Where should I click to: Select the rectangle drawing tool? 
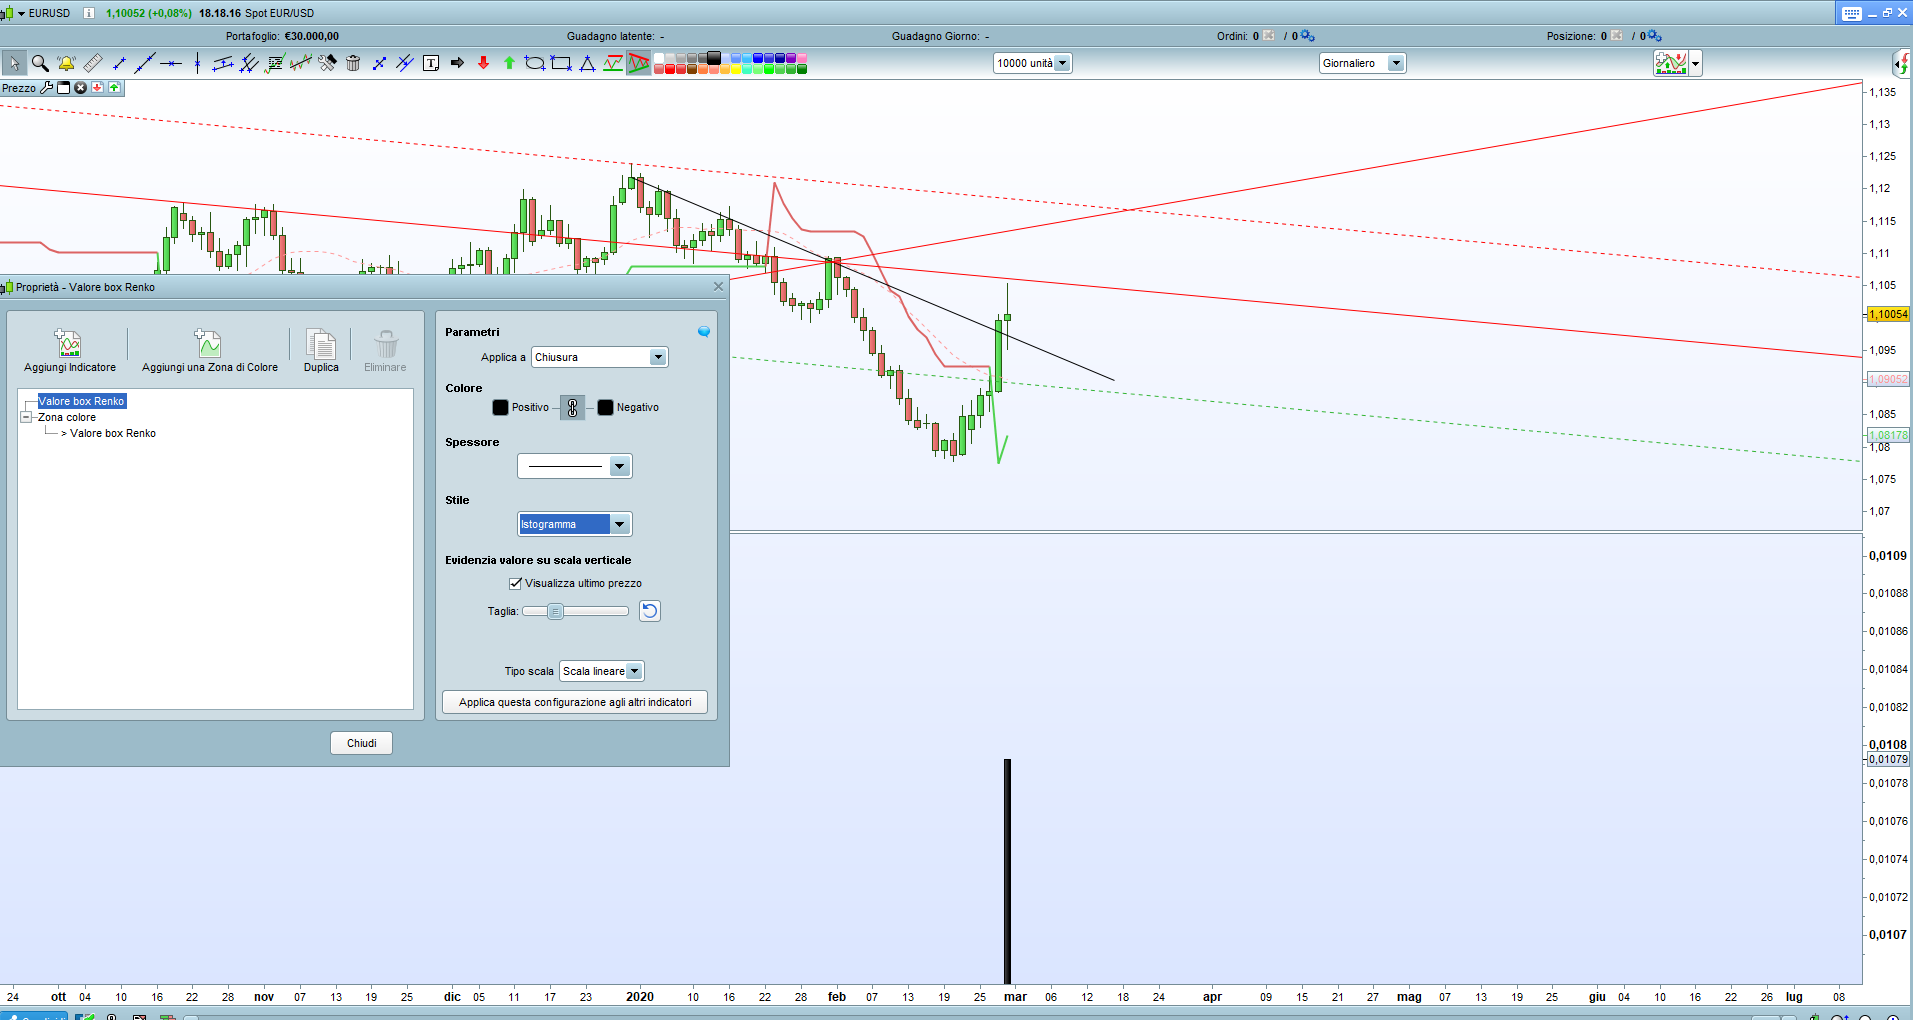[561, 63]
